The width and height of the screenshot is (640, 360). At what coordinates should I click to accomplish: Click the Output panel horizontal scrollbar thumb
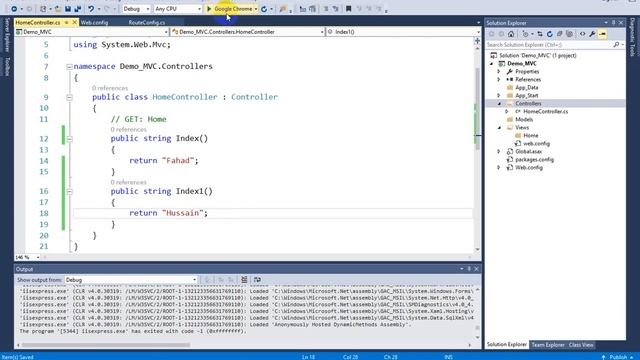pyautogui.click(x=107, y=345)
